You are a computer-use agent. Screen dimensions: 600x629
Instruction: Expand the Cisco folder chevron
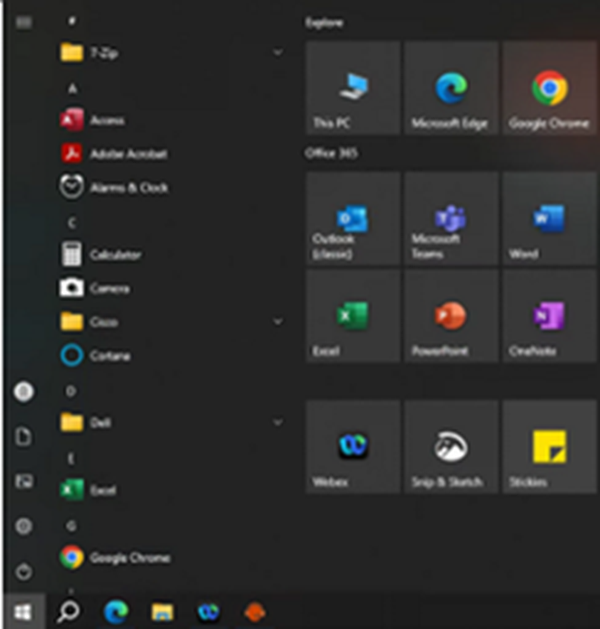pos(278,322)
